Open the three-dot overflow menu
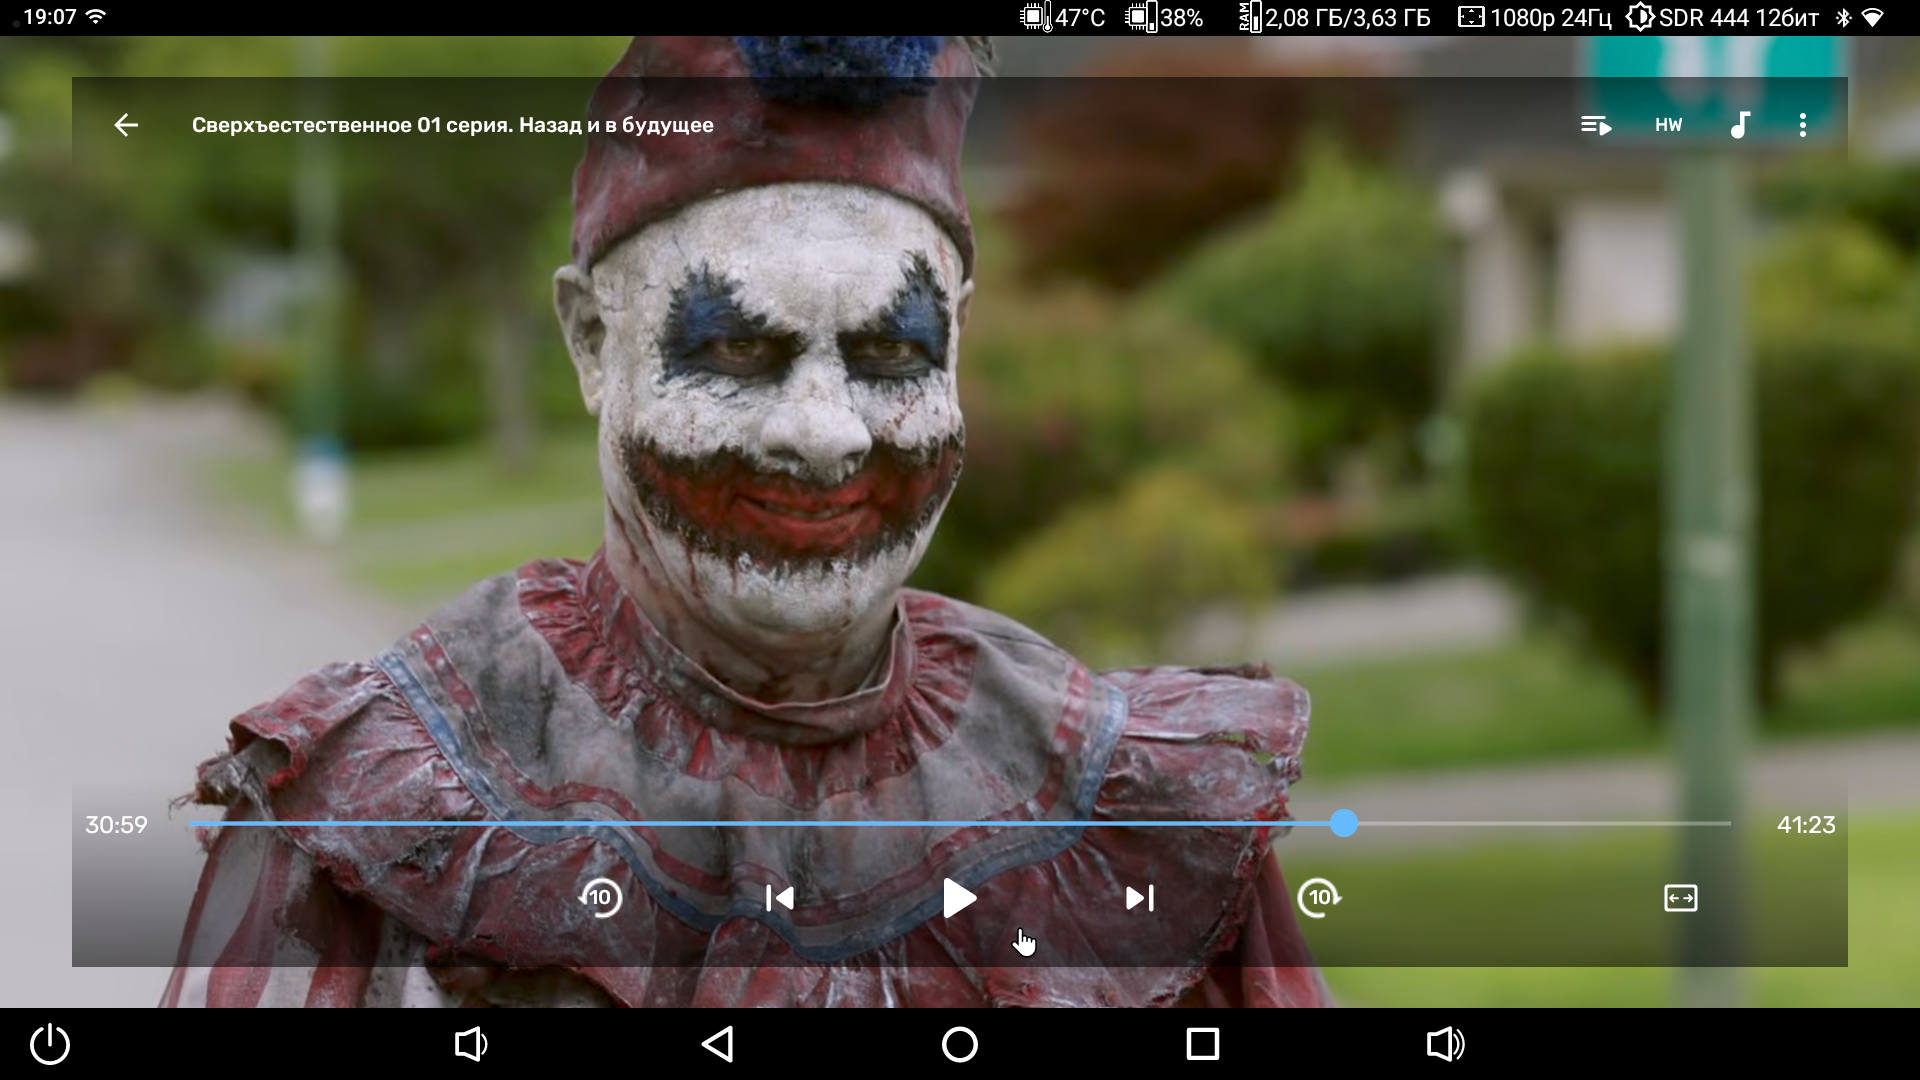The height and width of the screenshot is (1080, 1920). (1802, 125)
